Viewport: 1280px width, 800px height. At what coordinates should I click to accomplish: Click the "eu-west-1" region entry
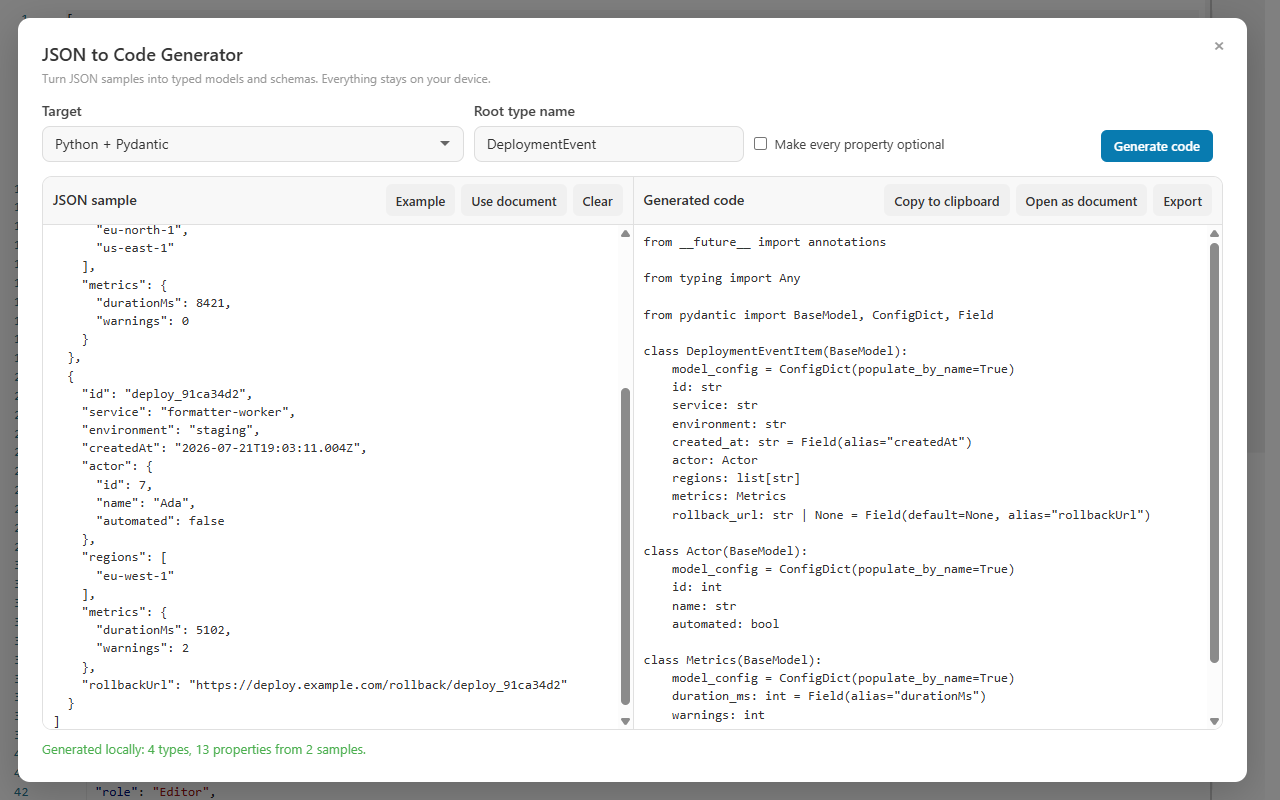135,576
